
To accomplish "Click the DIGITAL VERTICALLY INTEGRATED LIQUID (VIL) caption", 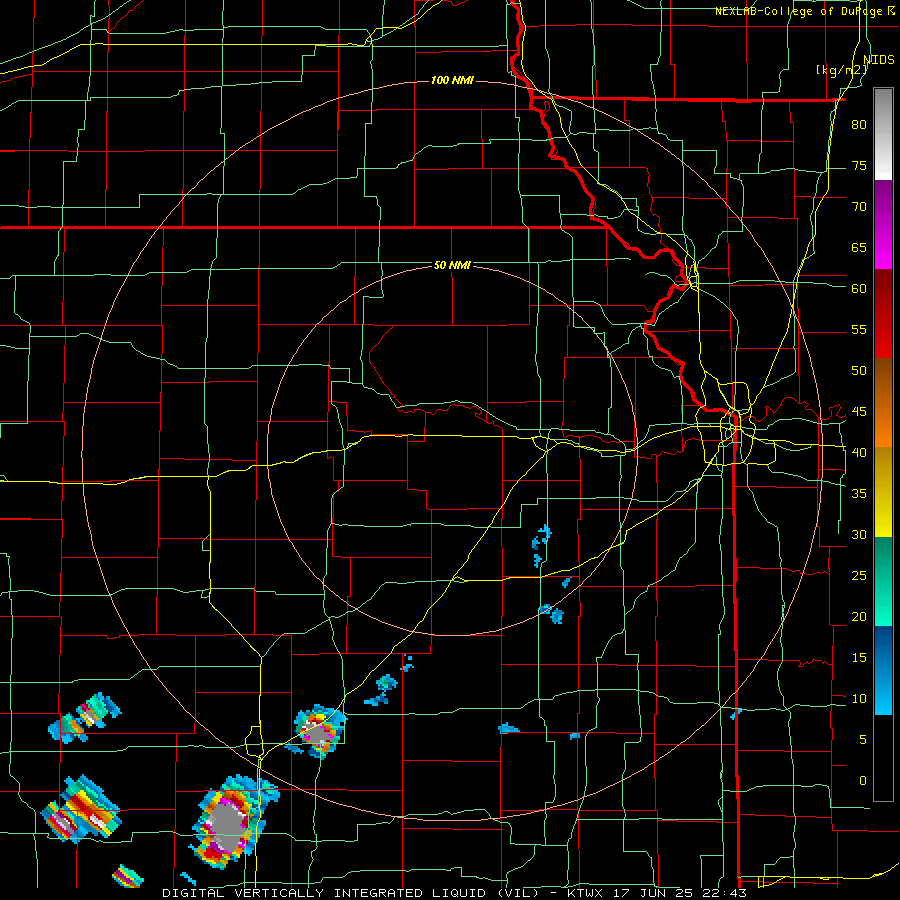I will [352, 893].
